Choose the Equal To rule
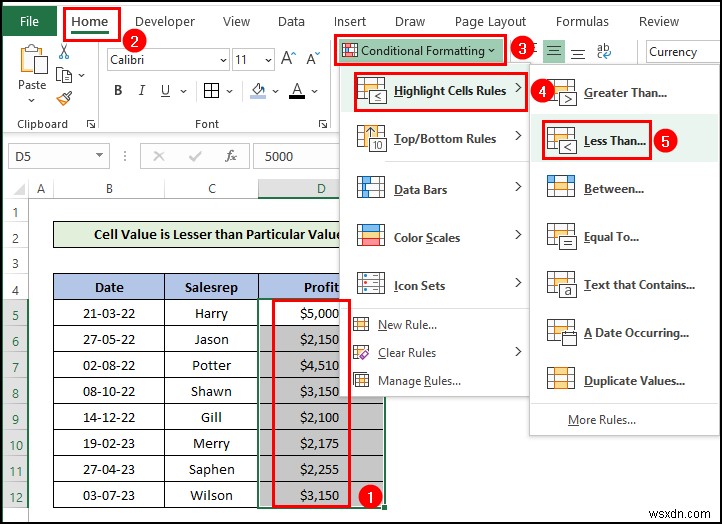 tap(623, 237)
